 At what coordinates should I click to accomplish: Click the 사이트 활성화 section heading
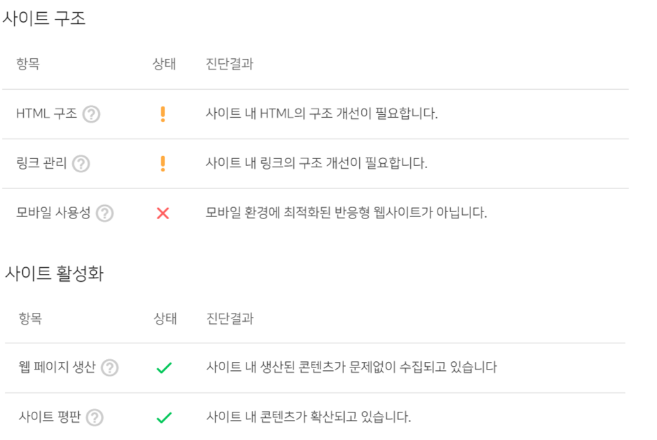[x=54, y=274]
